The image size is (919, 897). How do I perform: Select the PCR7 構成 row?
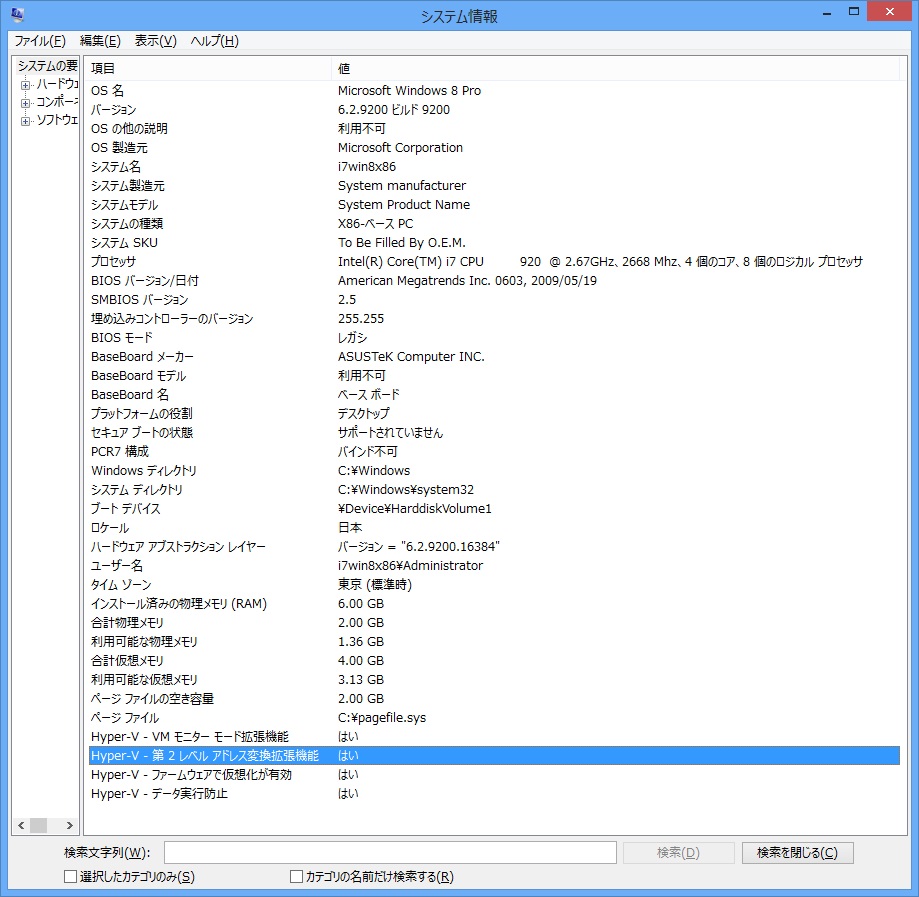494,451
